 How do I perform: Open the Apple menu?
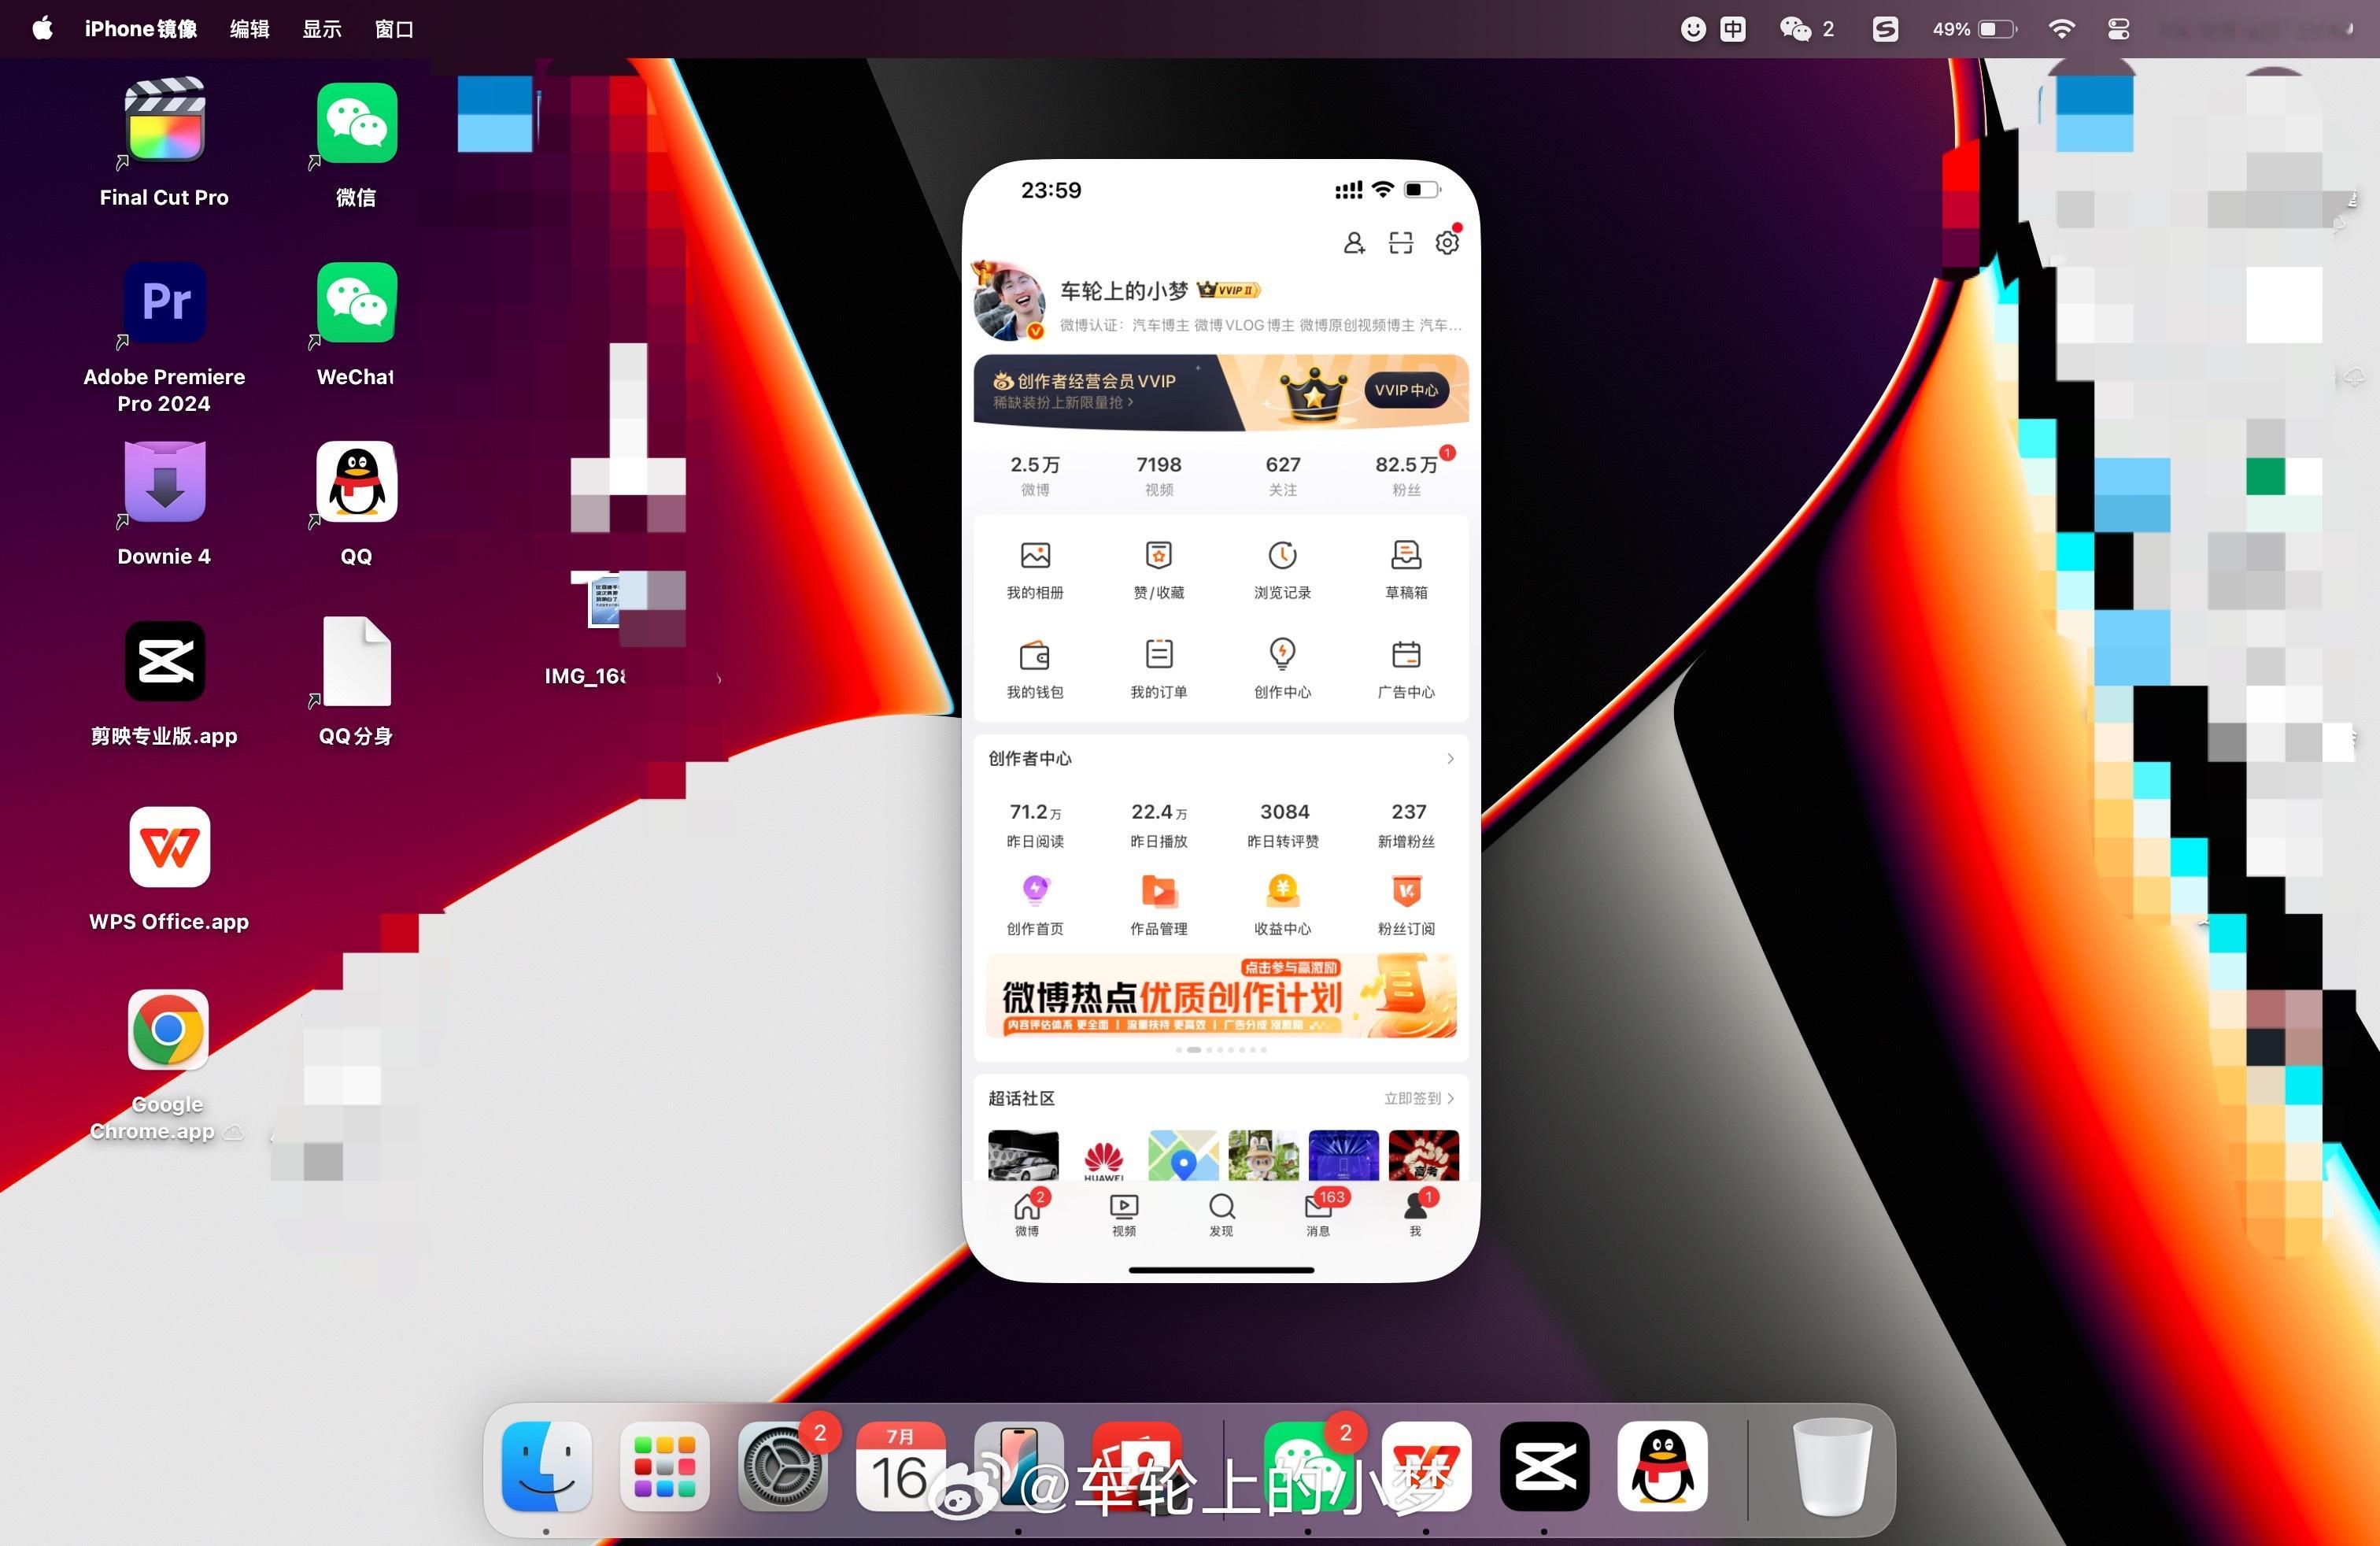point(42,28)
